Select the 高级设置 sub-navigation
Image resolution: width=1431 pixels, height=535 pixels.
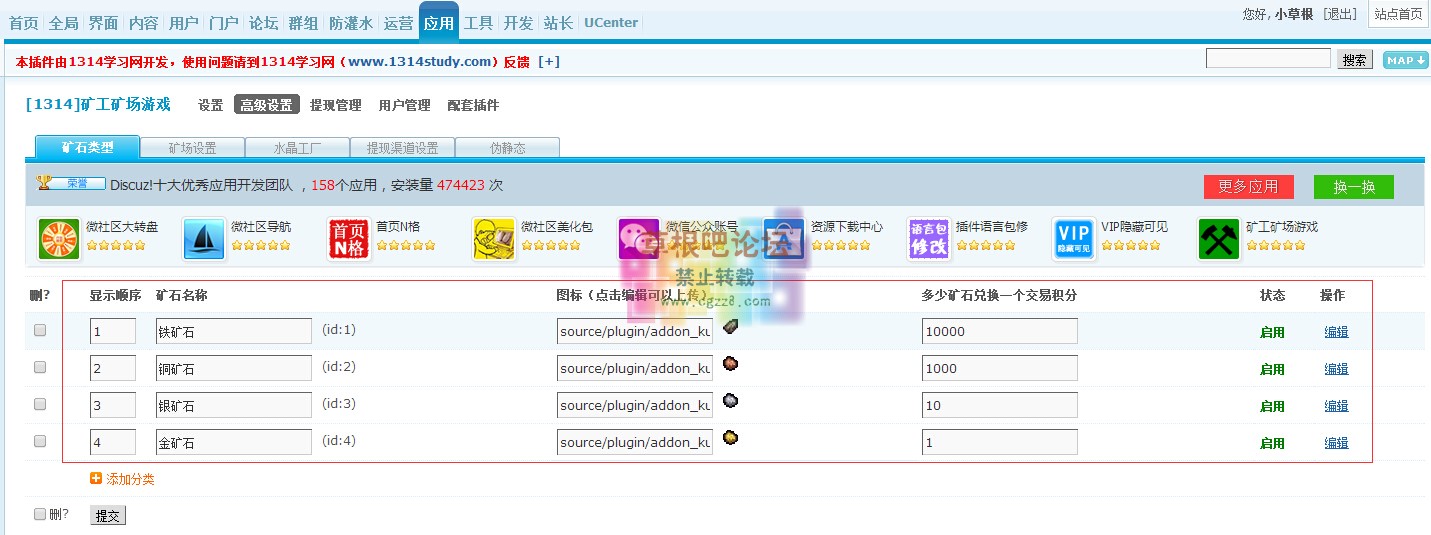coord(267,105)
